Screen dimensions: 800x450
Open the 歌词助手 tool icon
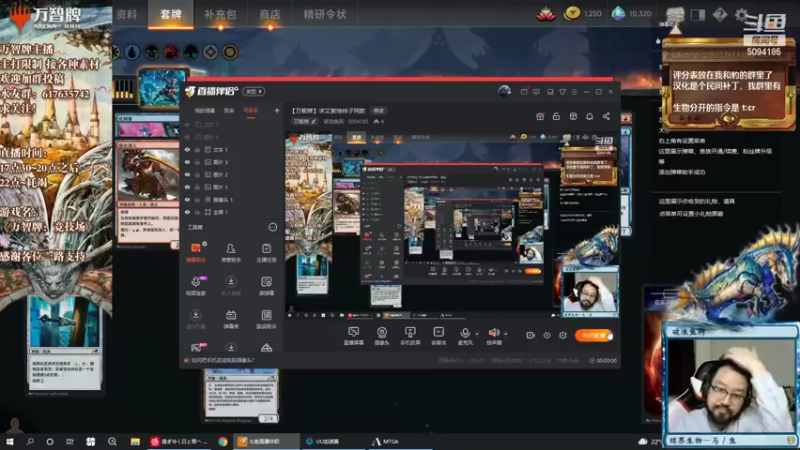(x=266, y=318)
